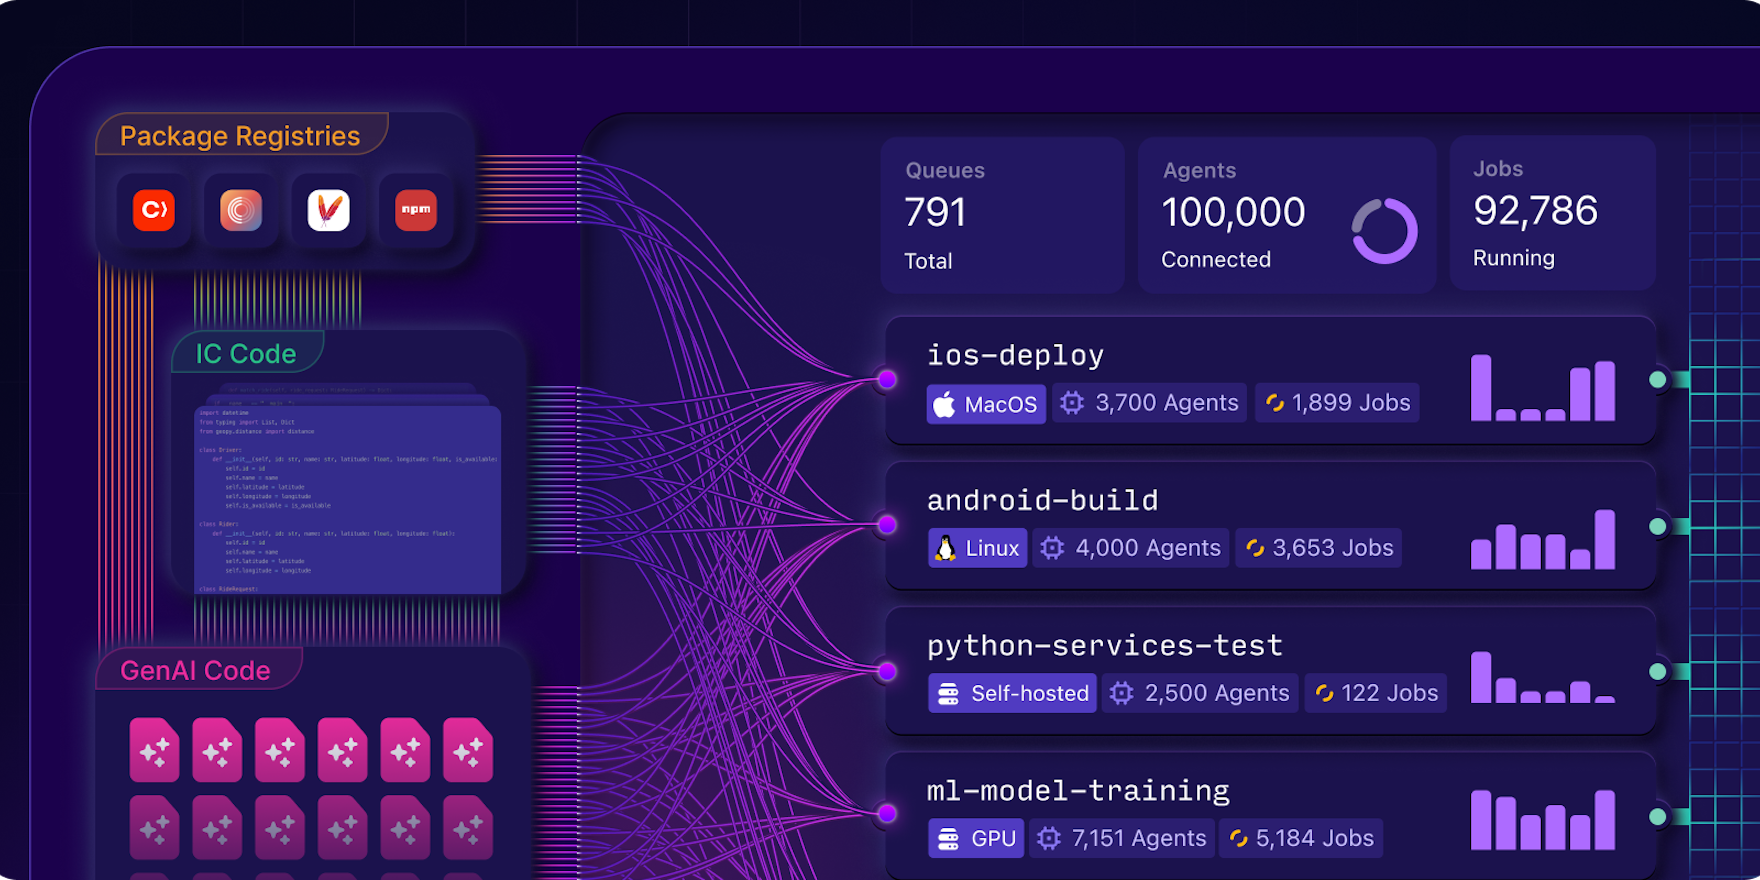Screen dimensions: 1760x880
Task: Select the GenAI Code tab label
Action: [195, 671]
